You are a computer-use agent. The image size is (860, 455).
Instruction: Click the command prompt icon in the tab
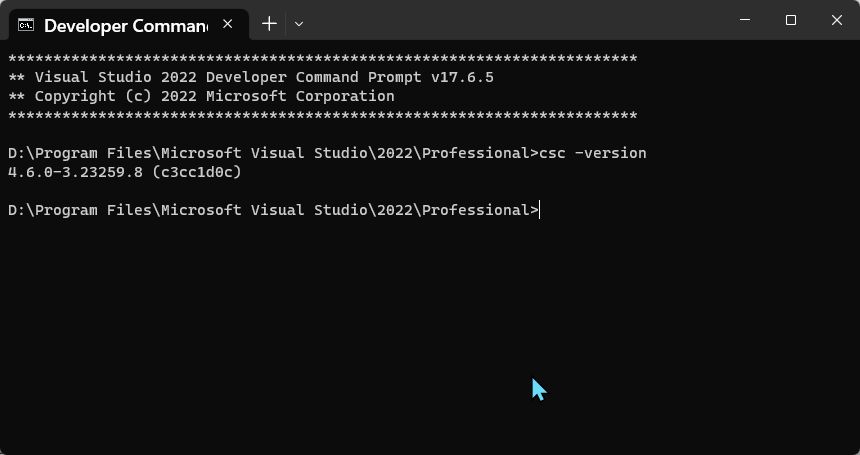[26, 25]
